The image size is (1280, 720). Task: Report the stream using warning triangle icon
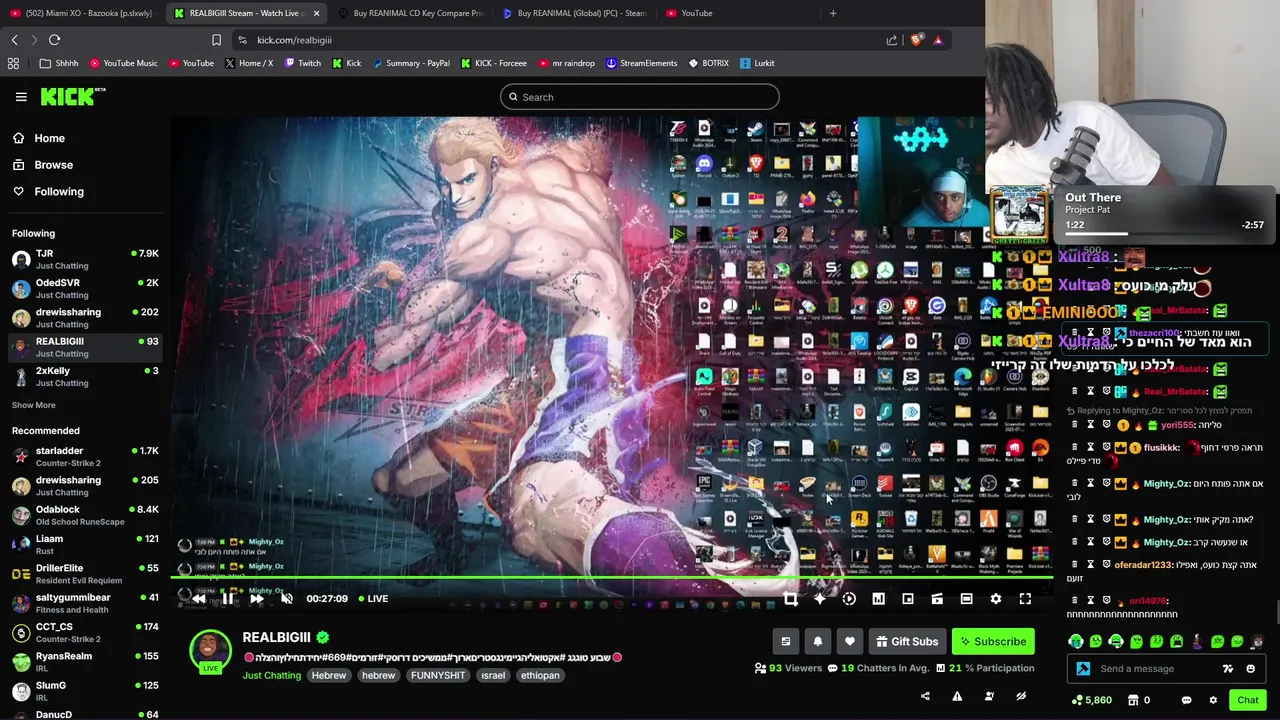(x=957, y=696)
